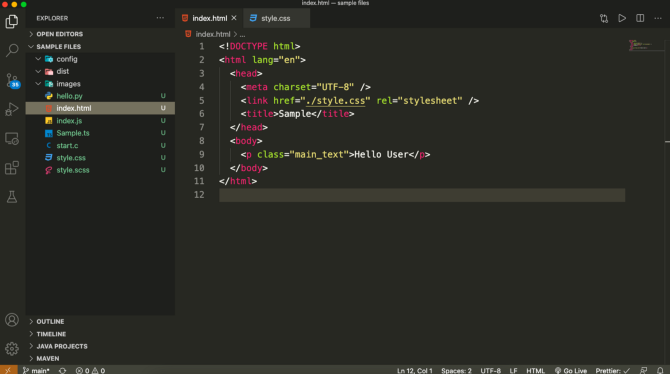Viewport: 670px width, 374px height.
Task: Open the notifications bell in status bar
Action: (x=660, y=371)
